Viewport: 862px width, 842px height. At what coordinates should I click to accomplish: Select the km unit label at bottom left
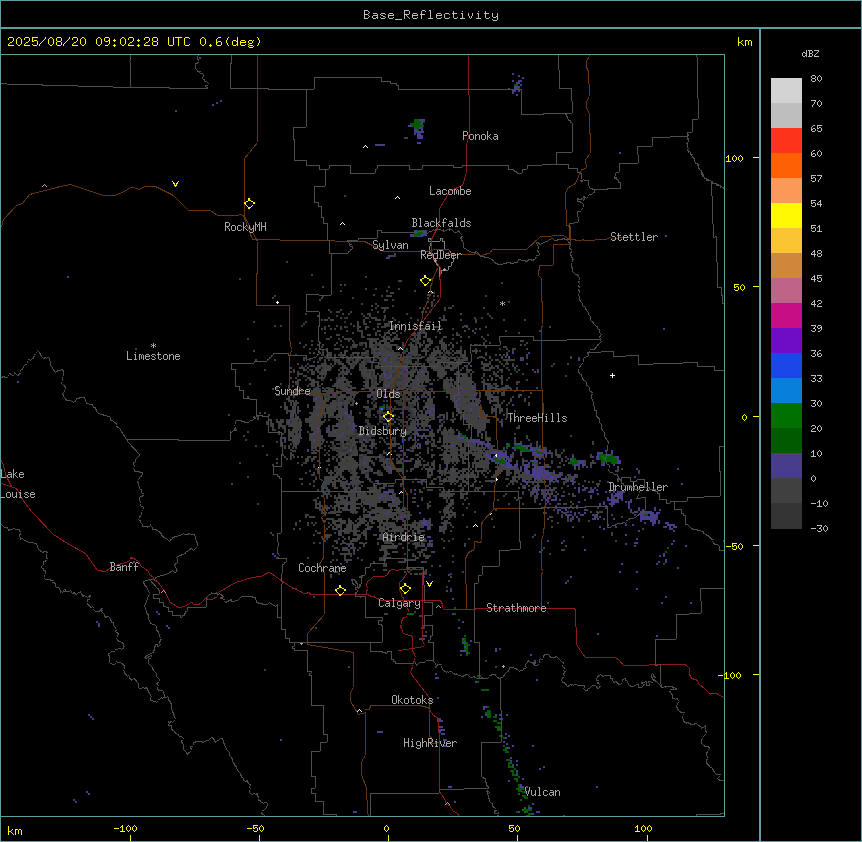[15, 831]
